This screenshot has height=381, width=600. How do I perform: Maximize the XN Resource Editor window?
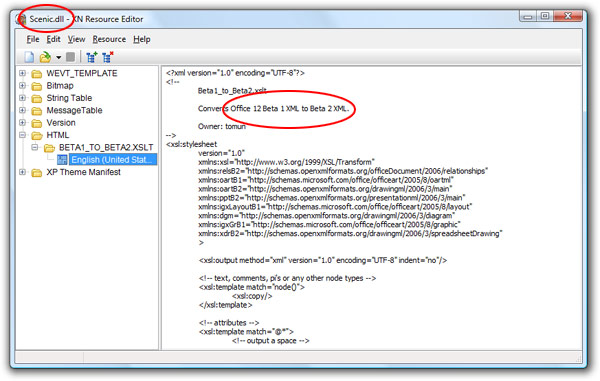(x=545, y=16)
